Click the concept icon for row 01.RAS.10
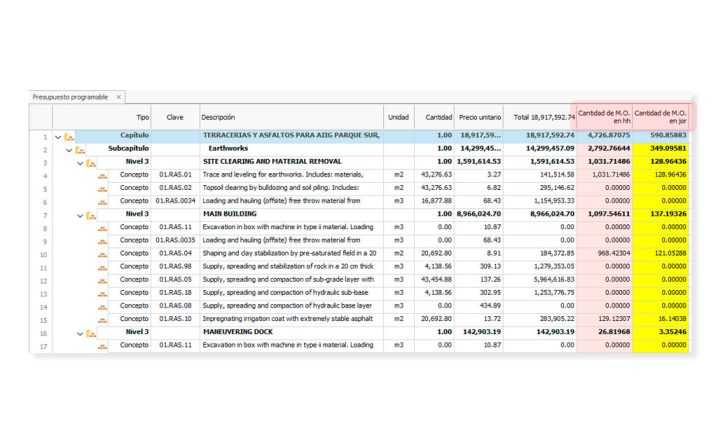718x426 pixels. point(102,320)
